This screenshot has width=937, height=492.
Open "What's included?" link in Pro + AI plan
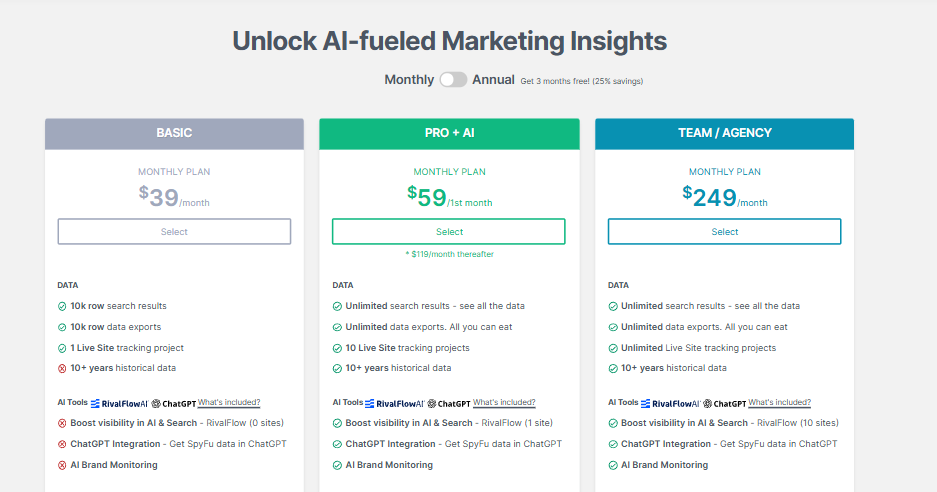[x=504, y=403]
